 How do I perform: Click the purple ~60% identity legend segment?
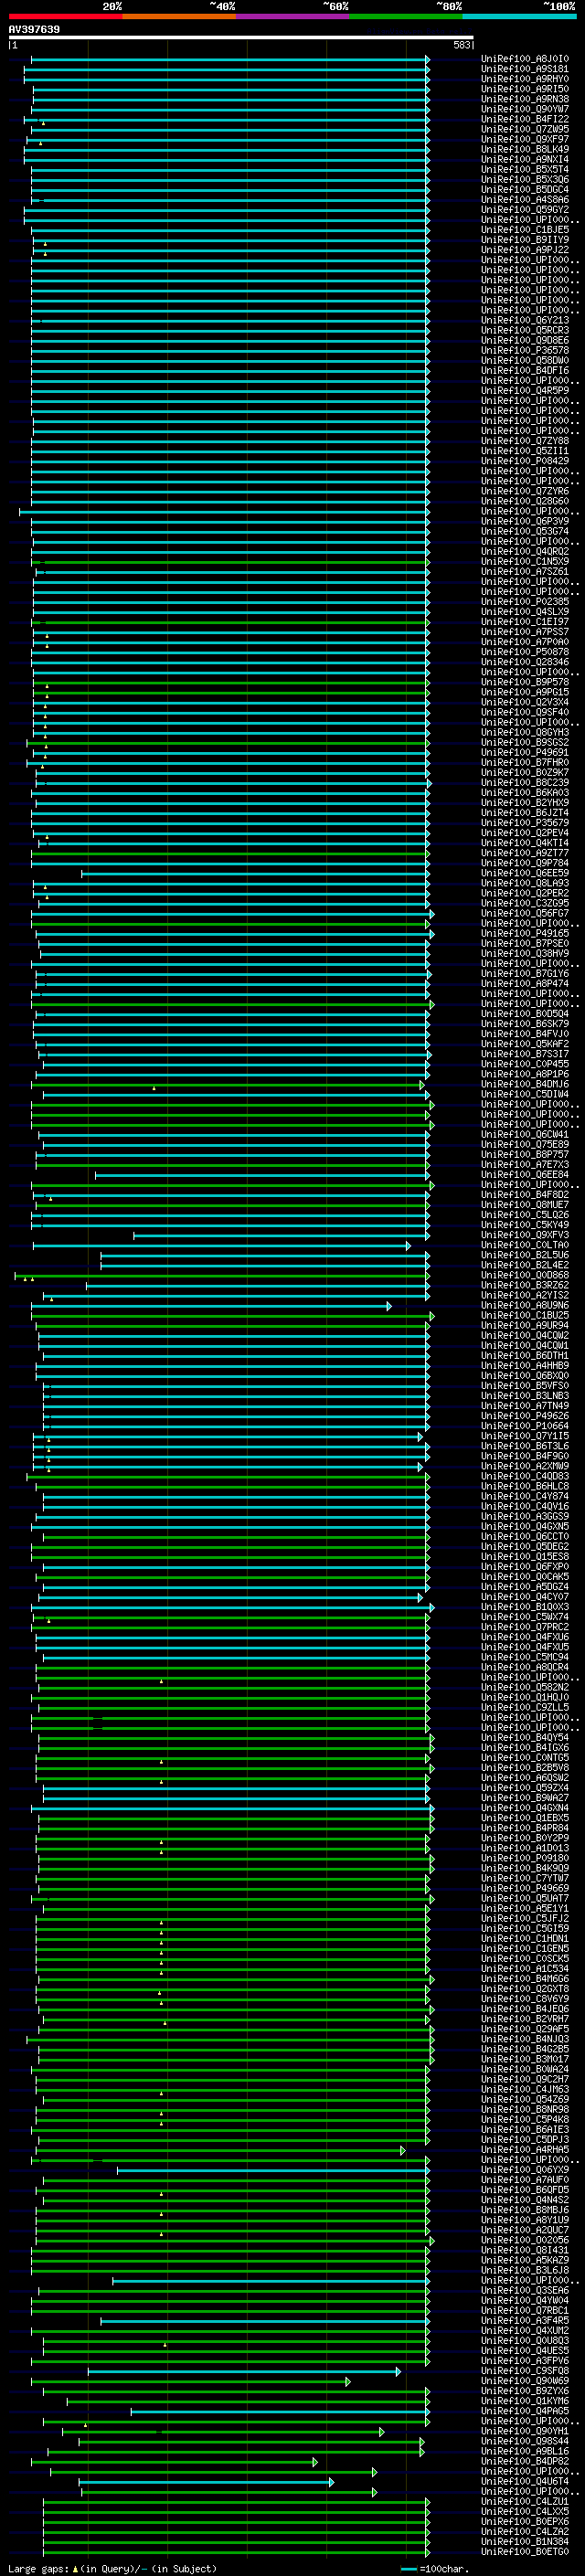tap(293, 16)
